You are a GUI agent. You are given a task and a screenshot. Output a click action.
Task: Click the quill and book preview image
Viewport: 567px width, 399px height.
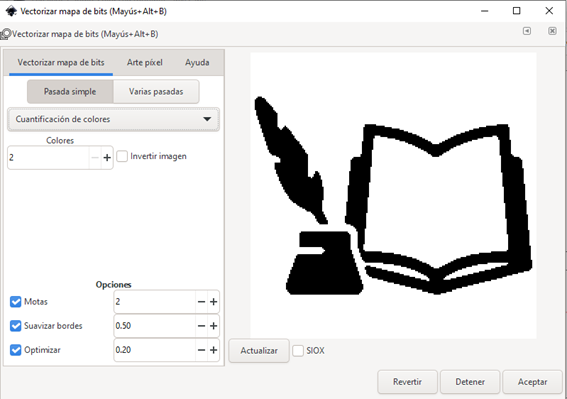click(393, 196)
